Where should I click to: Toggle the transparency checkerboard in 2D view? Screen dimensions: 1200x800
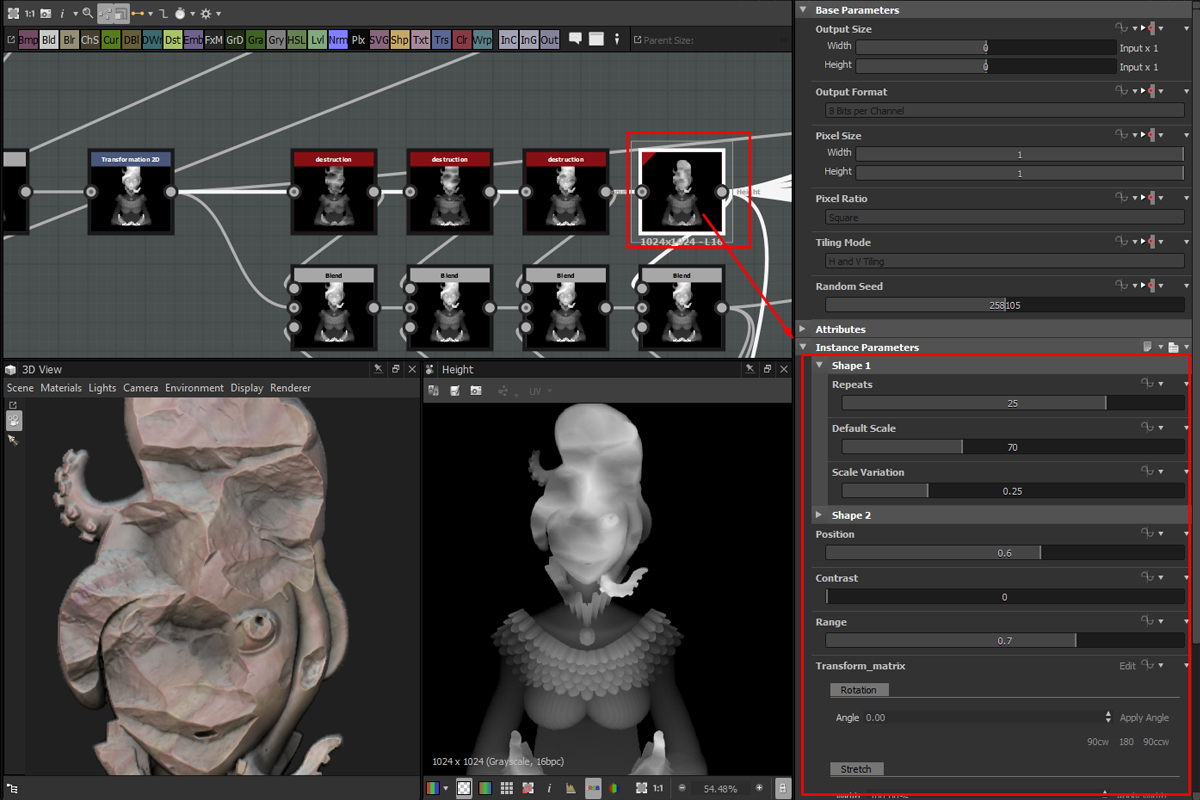point(464,788)
